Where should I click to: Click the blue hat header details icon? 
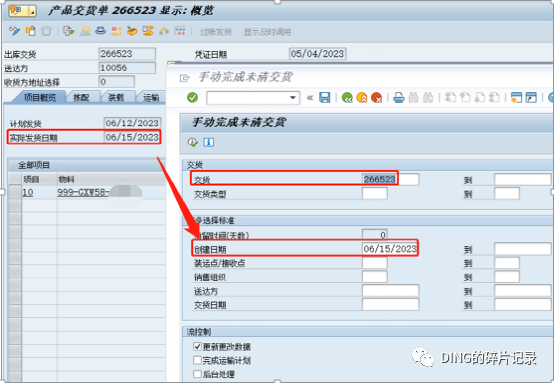[101, 31]
